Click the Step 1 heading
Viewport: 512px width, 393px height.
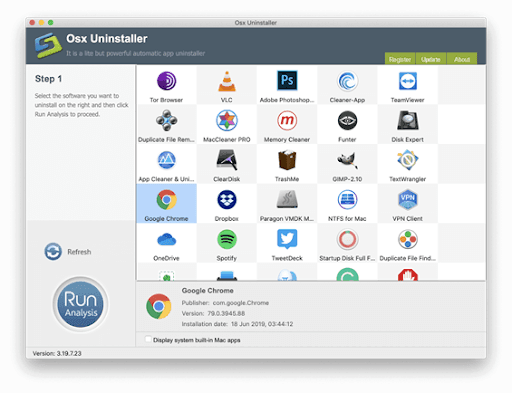coord(48,79)
